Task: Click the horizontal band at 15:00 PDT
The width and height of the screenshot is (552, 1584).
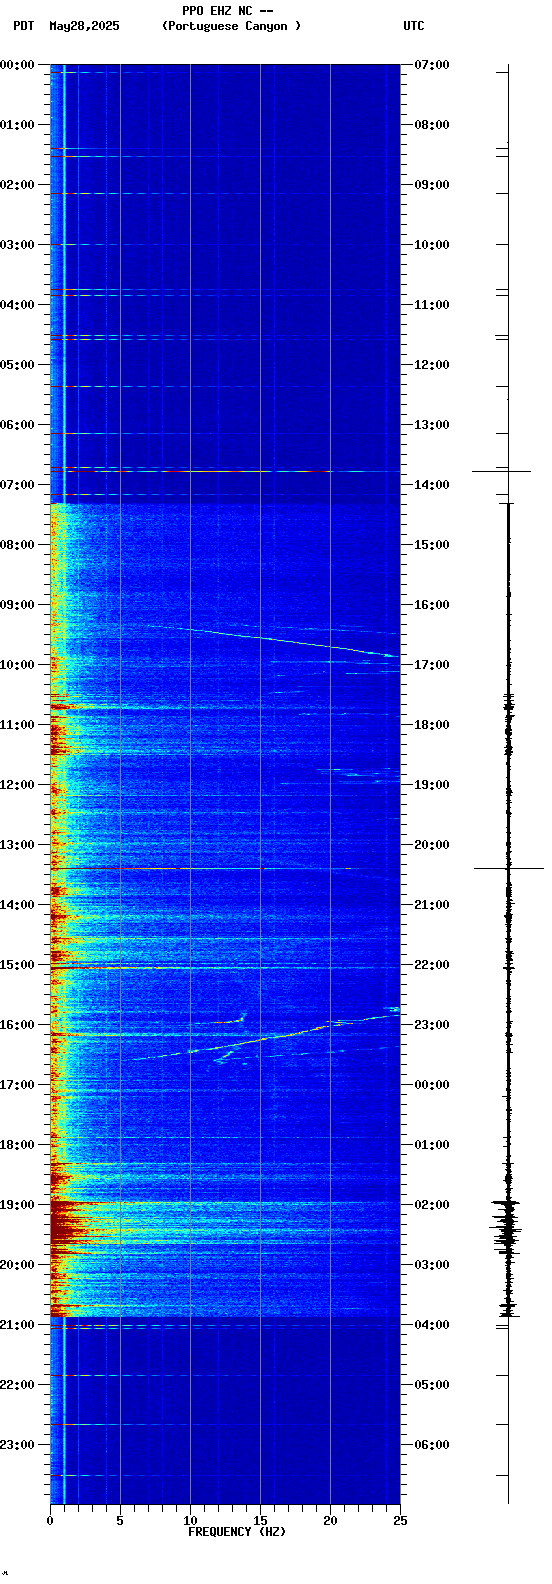Action: pos(225,967)
